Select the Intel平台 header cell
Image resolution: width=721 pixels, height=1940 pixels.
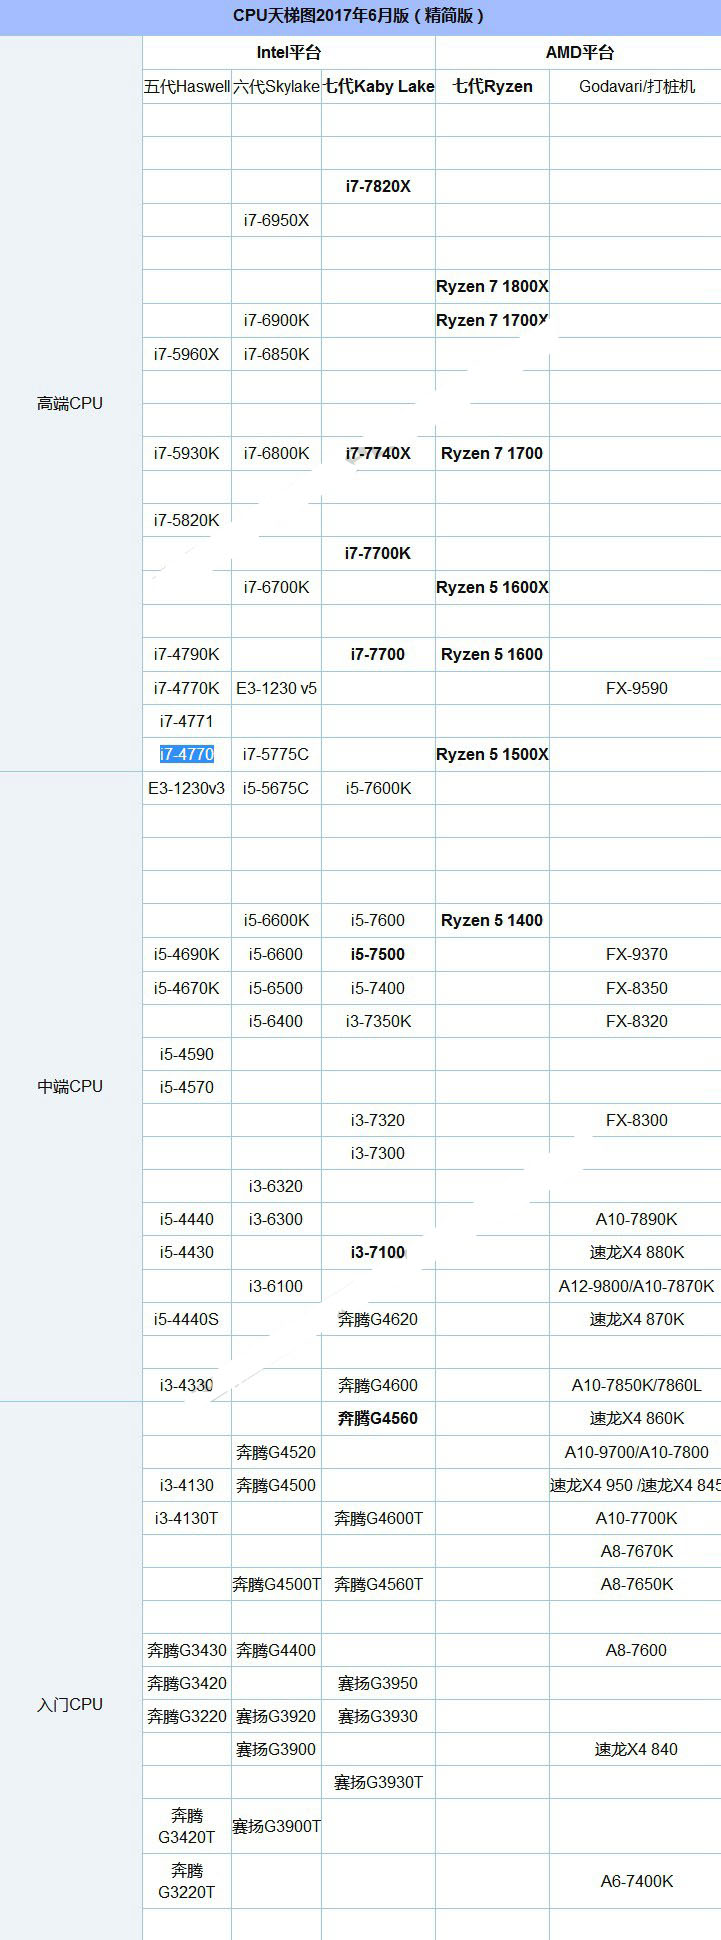[288, 52]
